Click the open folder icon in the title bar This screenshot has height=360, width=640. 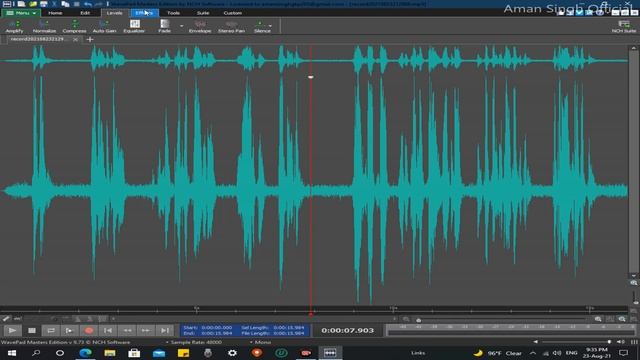coord(33,4)
